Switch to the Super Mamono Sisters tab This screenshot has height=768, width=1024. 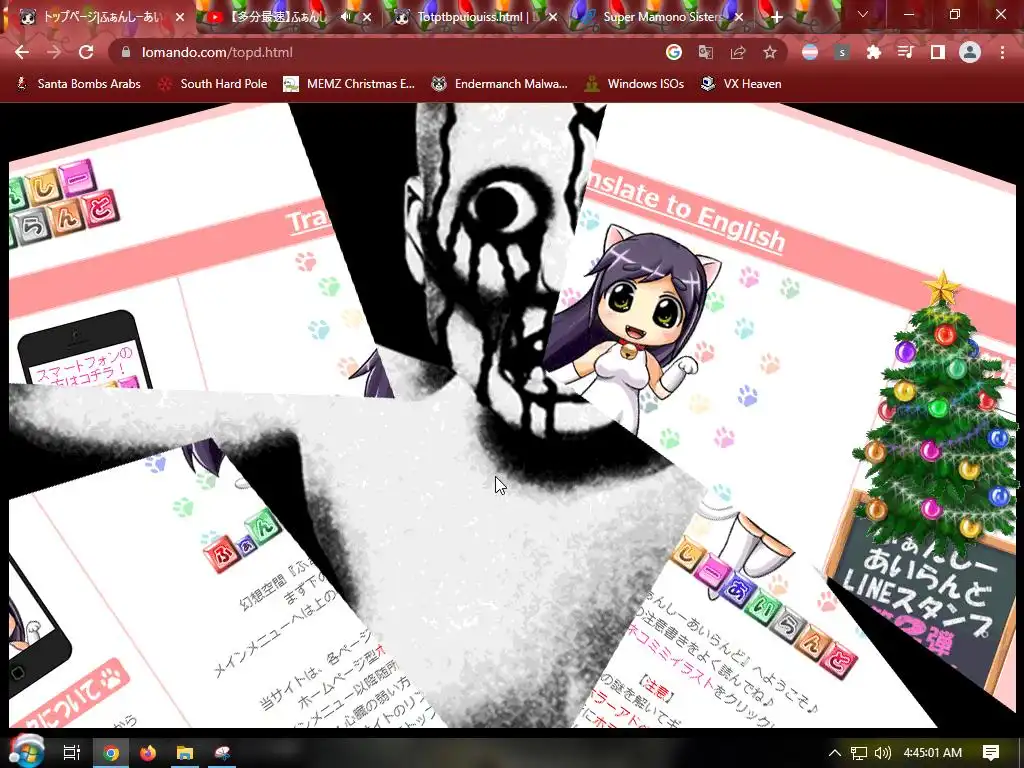click(662, 17)
